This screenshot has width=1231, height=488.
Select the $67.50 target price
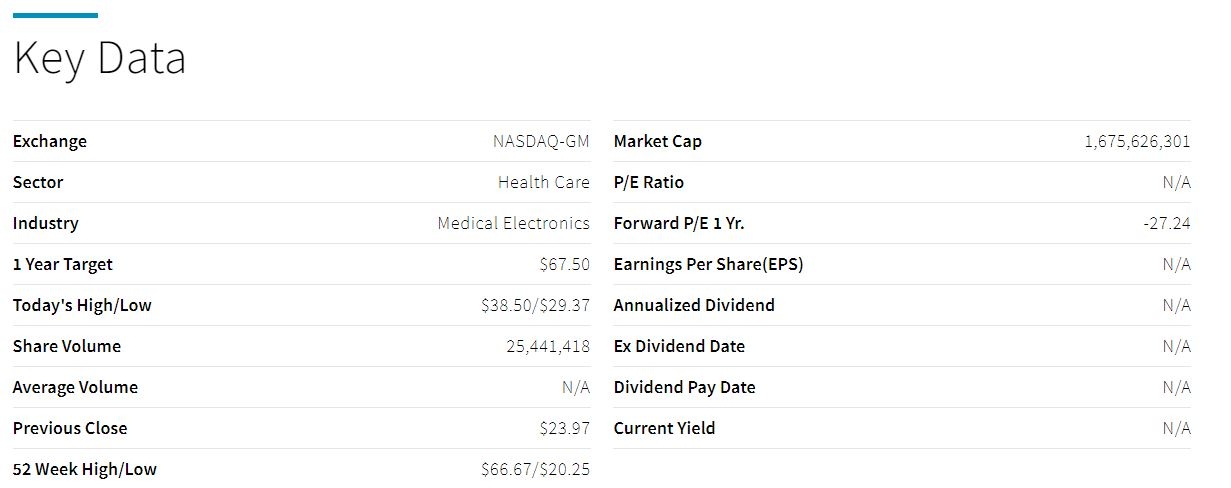pyautogui.click(x=565, y=264)
